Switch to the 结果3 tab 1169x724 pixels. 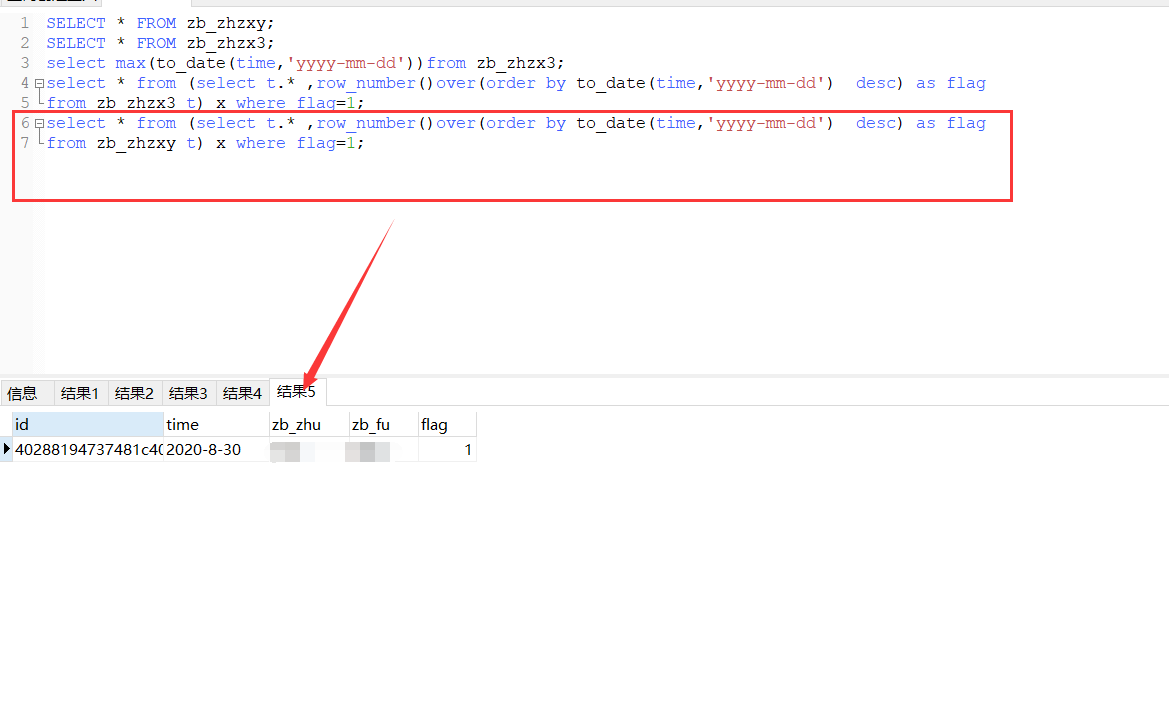188,393
